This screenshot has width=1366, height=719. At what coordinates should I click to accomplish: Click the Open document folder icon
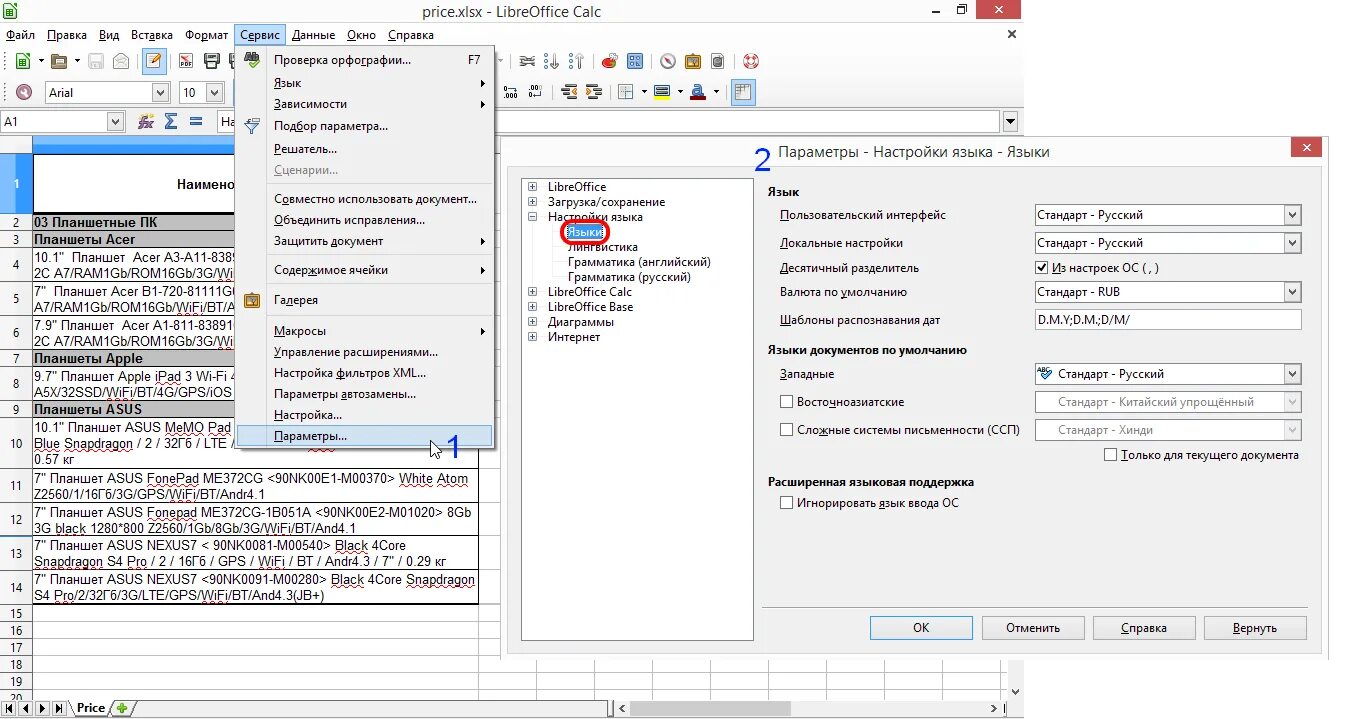click(x=59, y=61)
